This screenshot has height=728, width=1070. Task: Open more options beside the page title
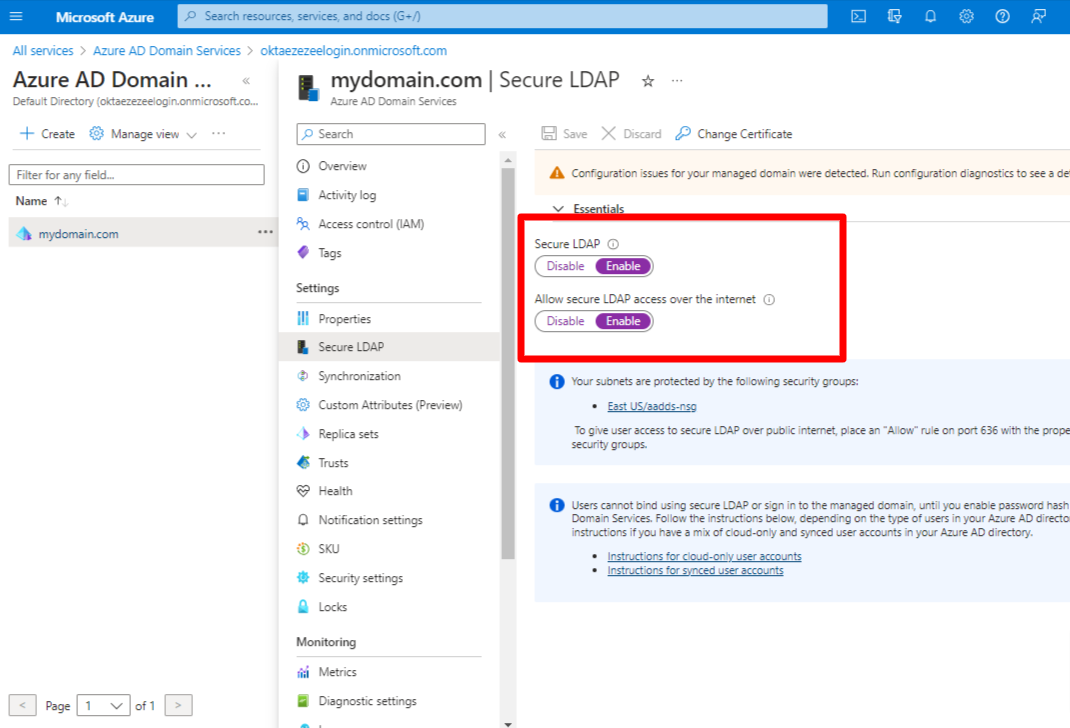point(677,81)
